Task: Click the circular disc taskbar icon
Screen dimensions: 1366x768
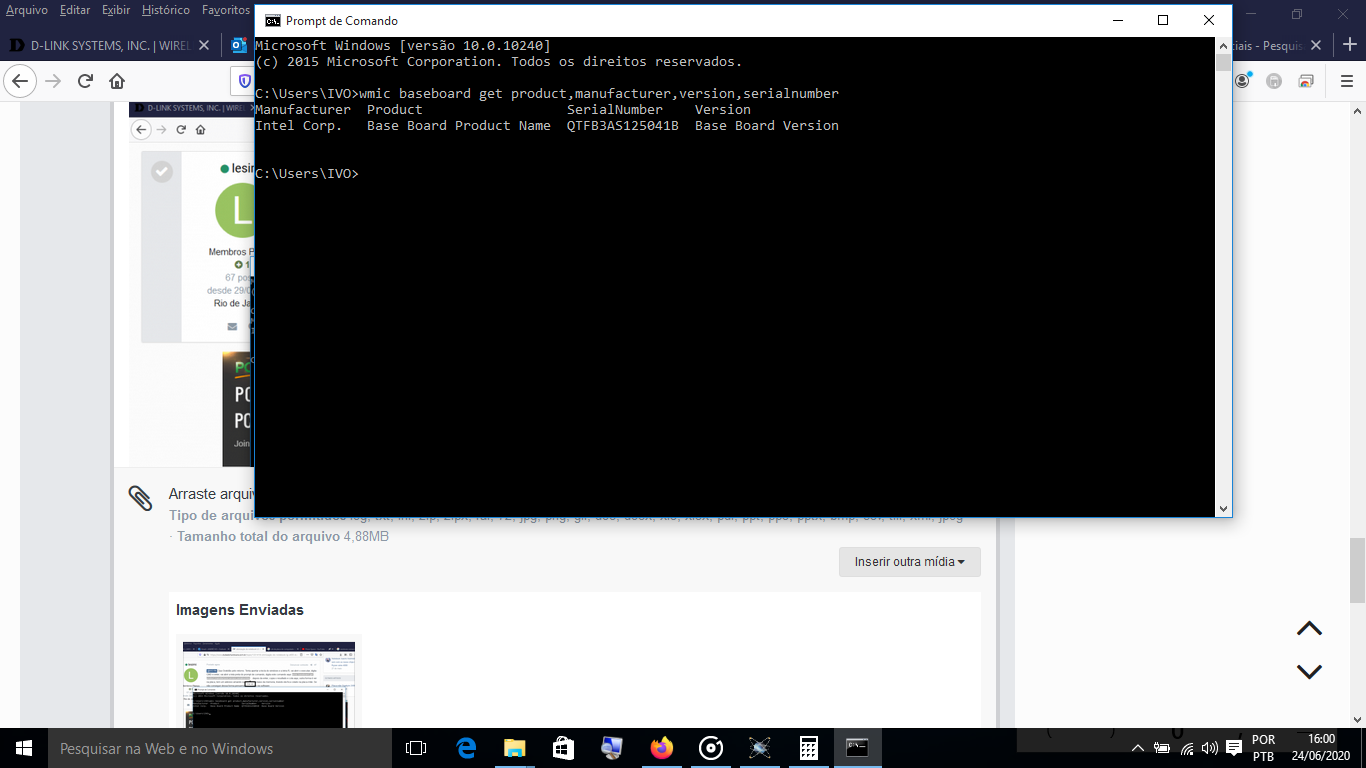Action: coord(711,748)
